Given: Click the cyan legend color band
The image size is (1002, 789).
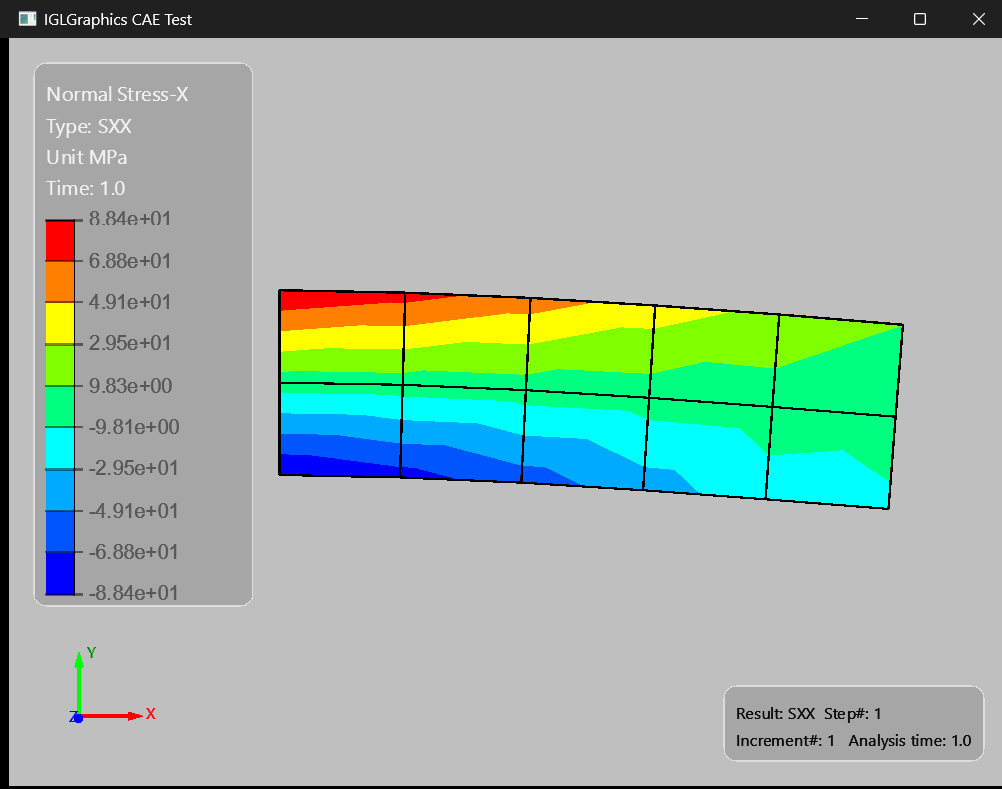Looking at the screenshot, I should point(60,448).
